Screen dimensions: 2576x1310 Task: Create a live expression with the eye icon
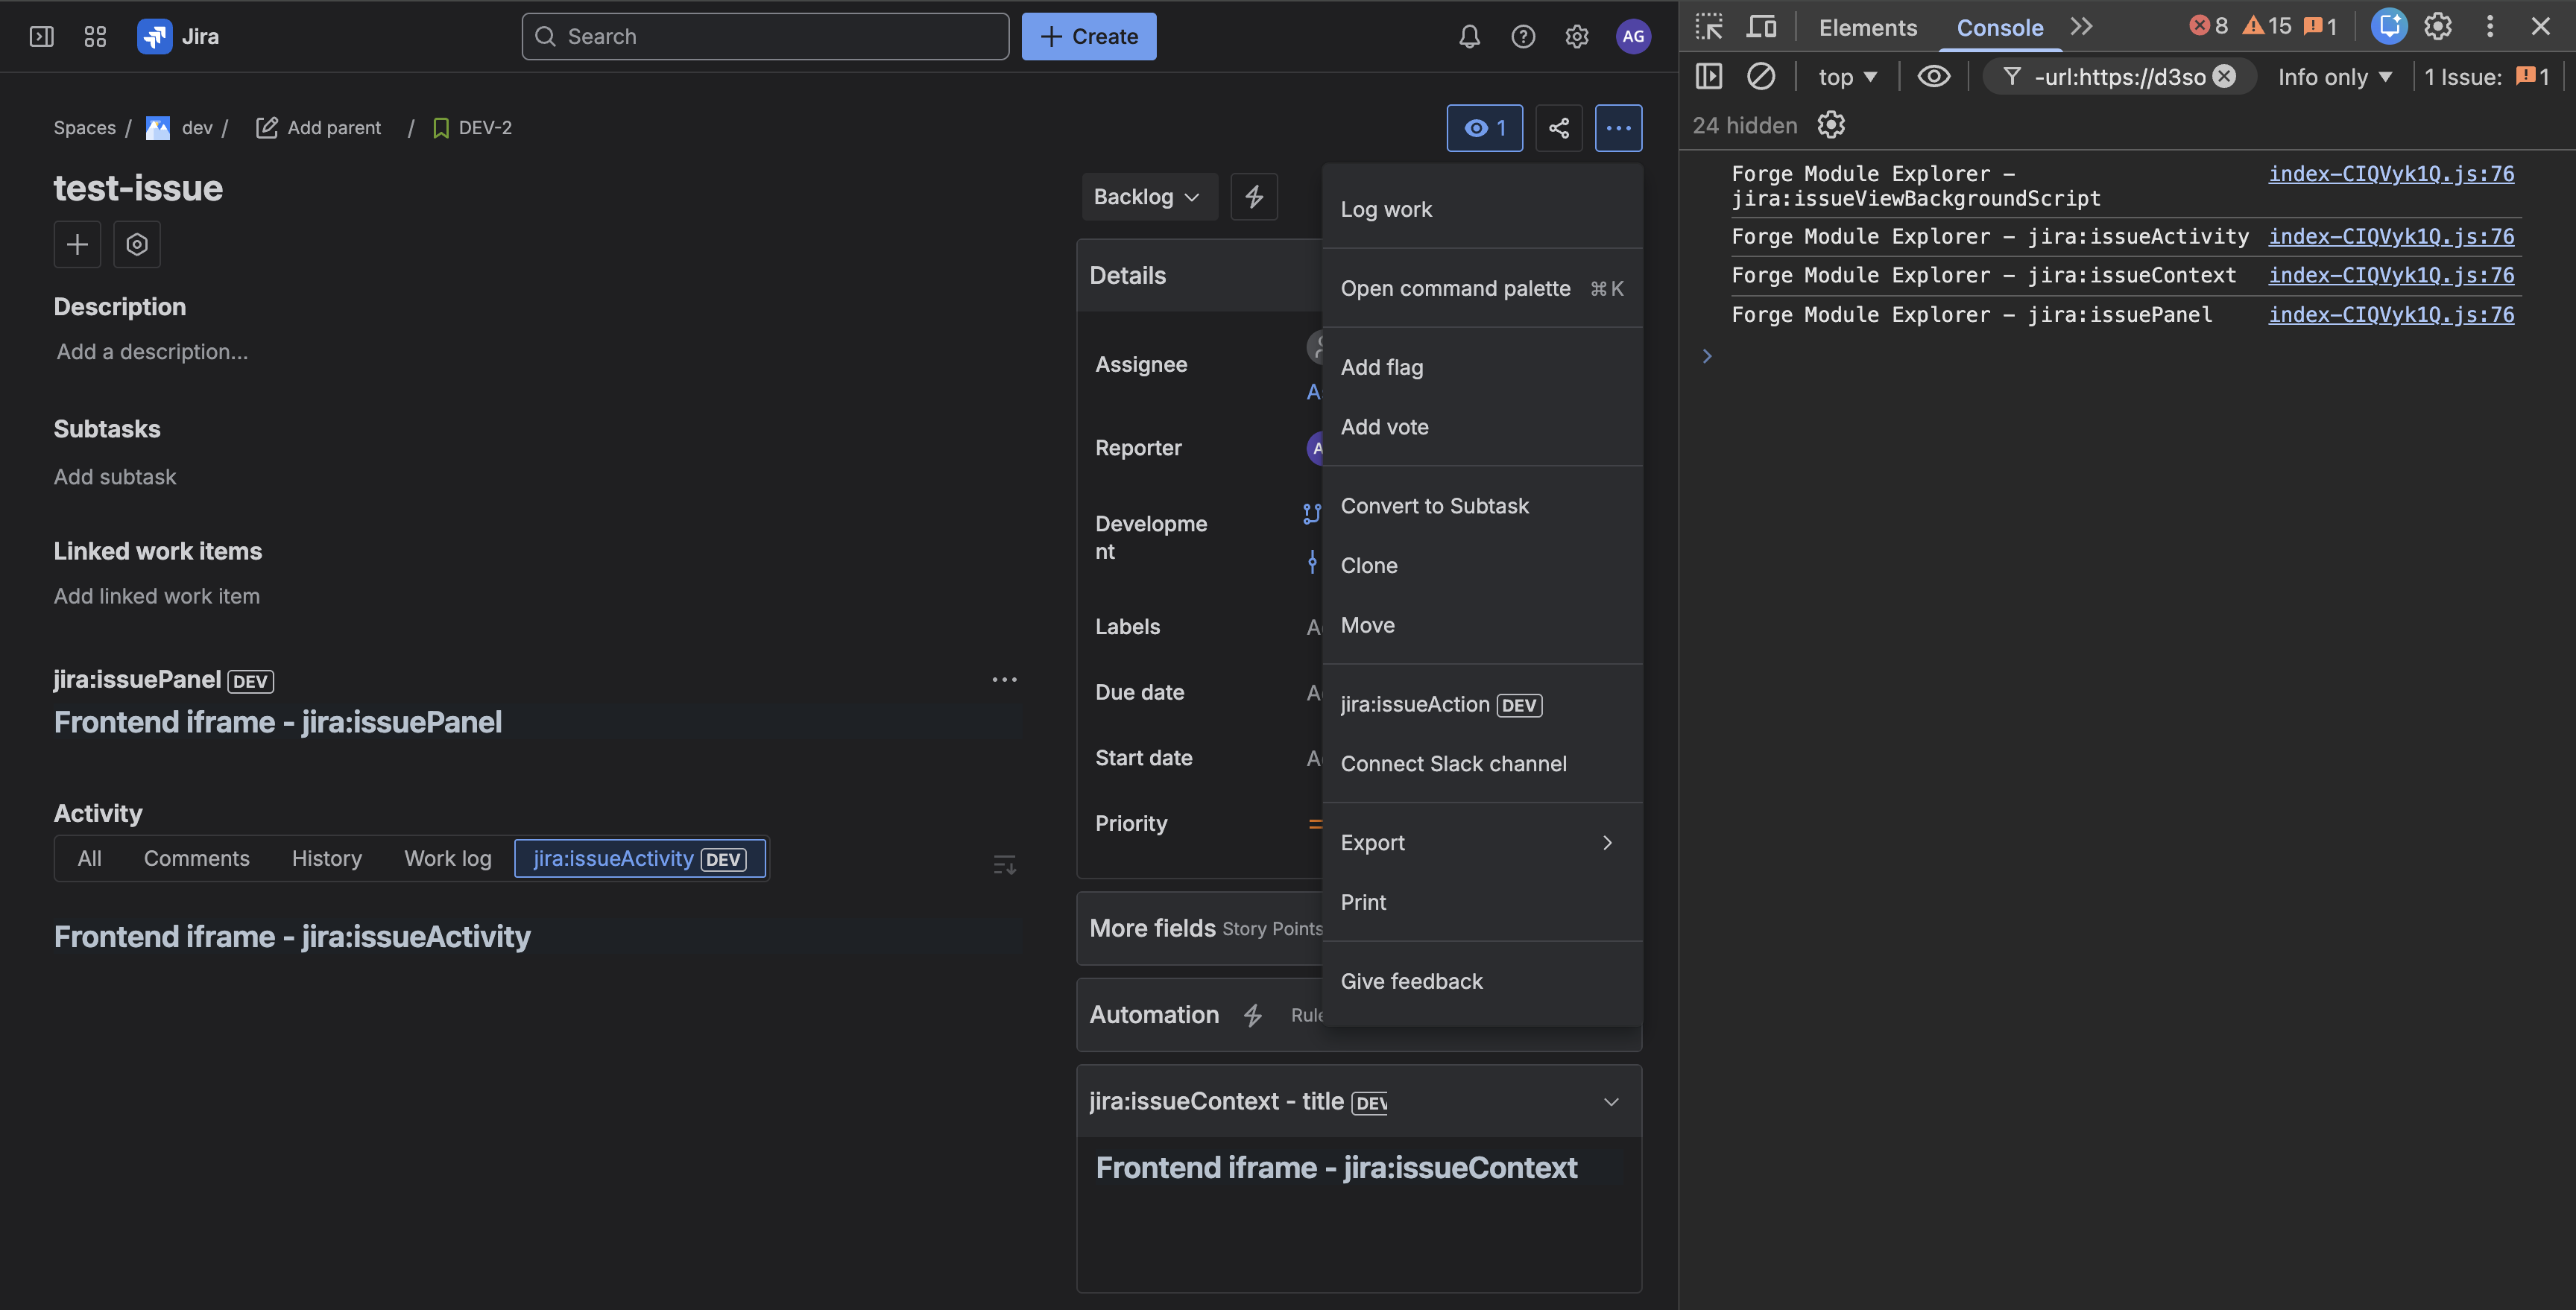click(x=1934, y=76)
